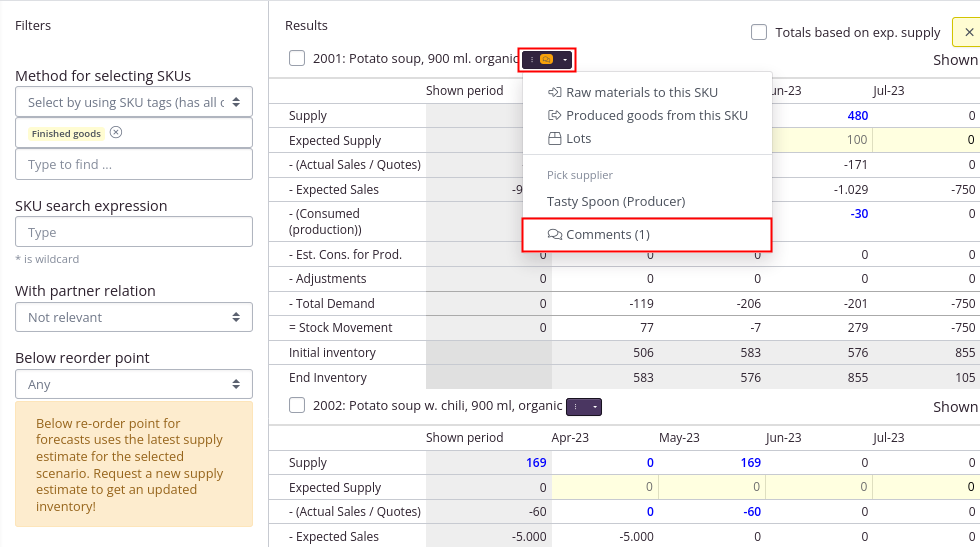Enable Totals based on exp. supply
The image size is (980, 547).
[759, 32]
